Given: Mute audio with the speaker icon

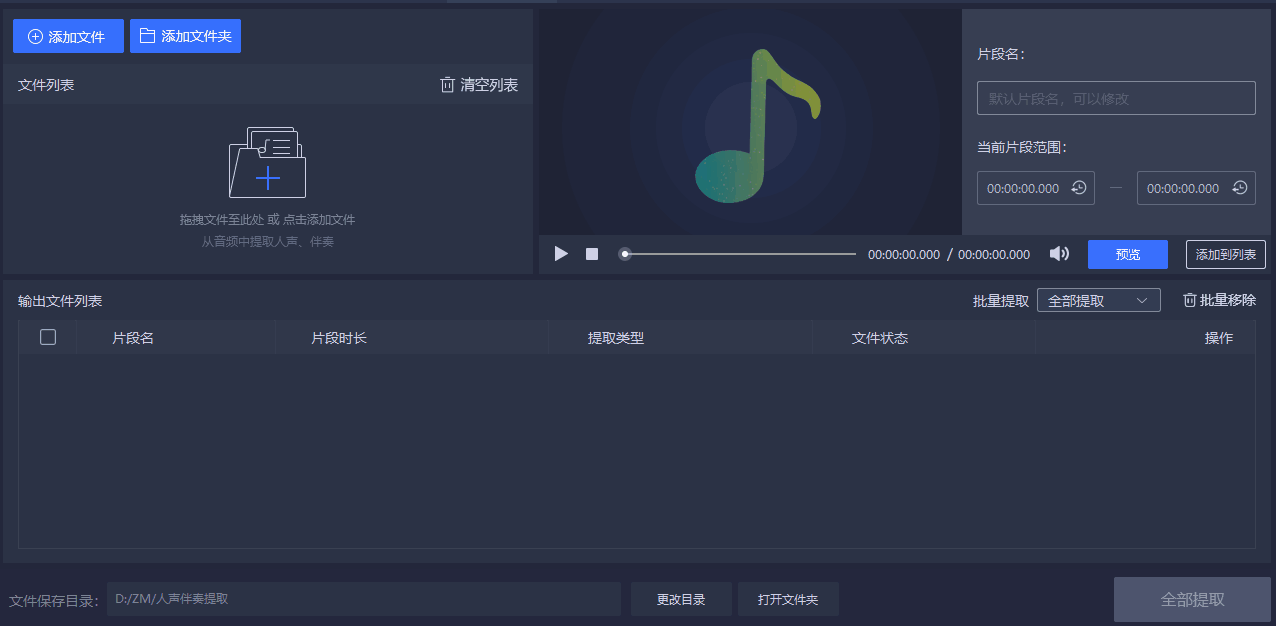Looking at the screenshot, I should coord(1059,254).
